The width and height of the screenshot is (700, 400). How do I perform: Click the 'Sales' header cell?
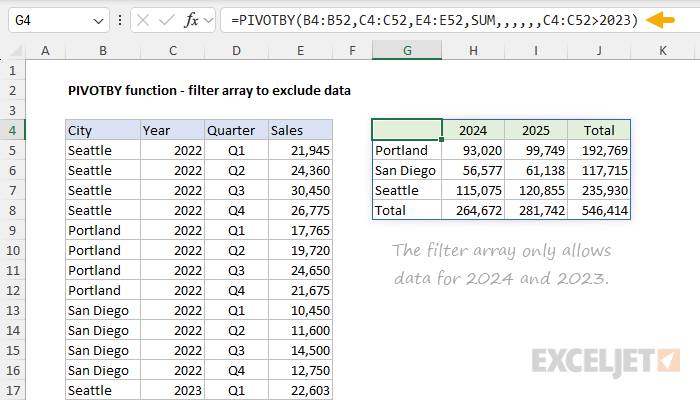click(x=300, y=130)
